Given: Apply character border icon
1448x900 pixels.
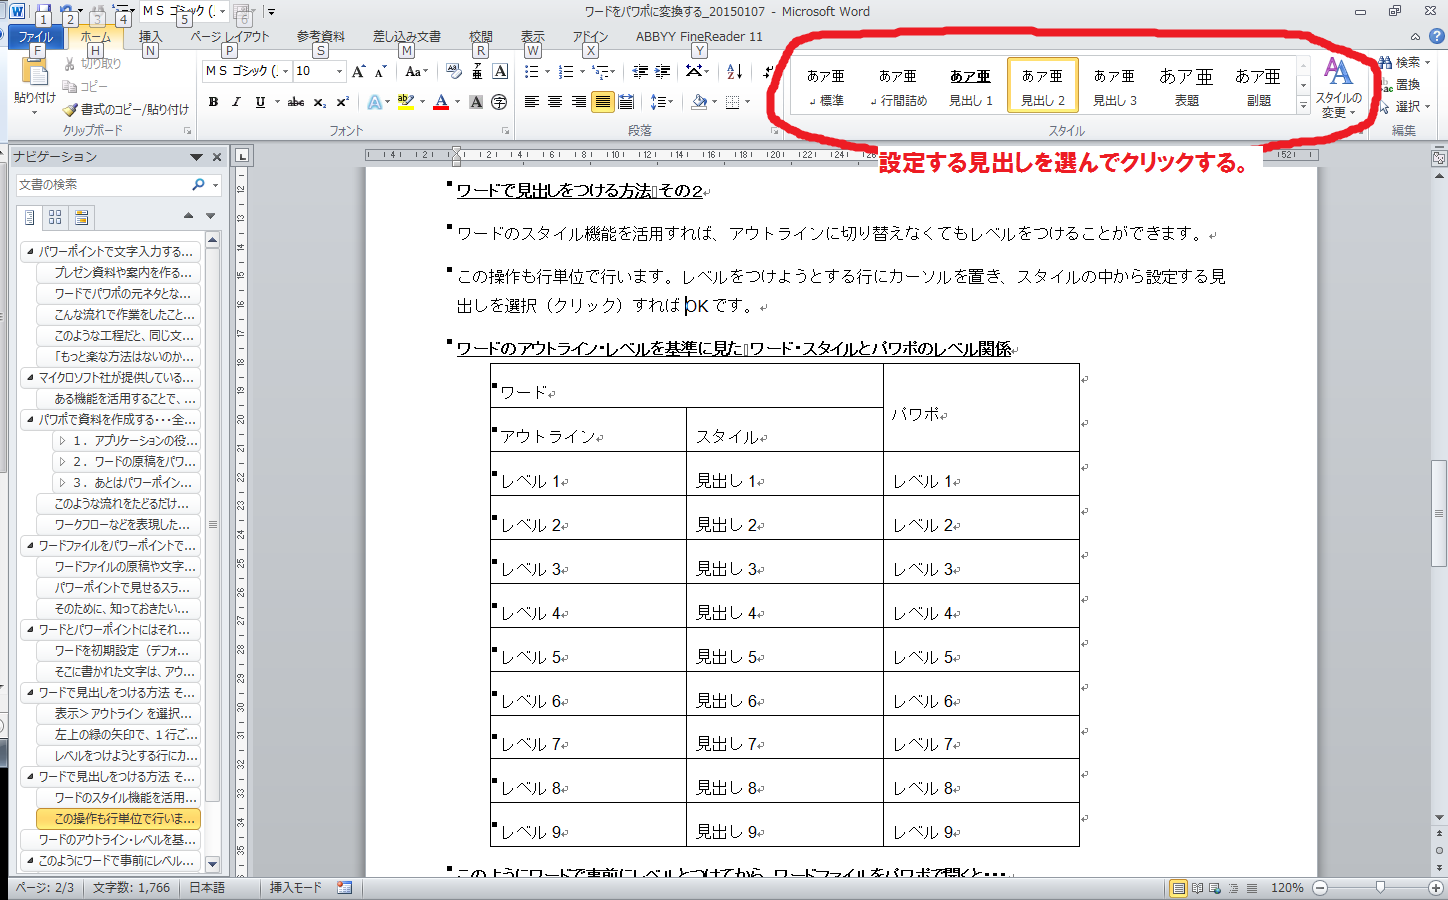Looking at the screenshot, I should click(501, 72).
